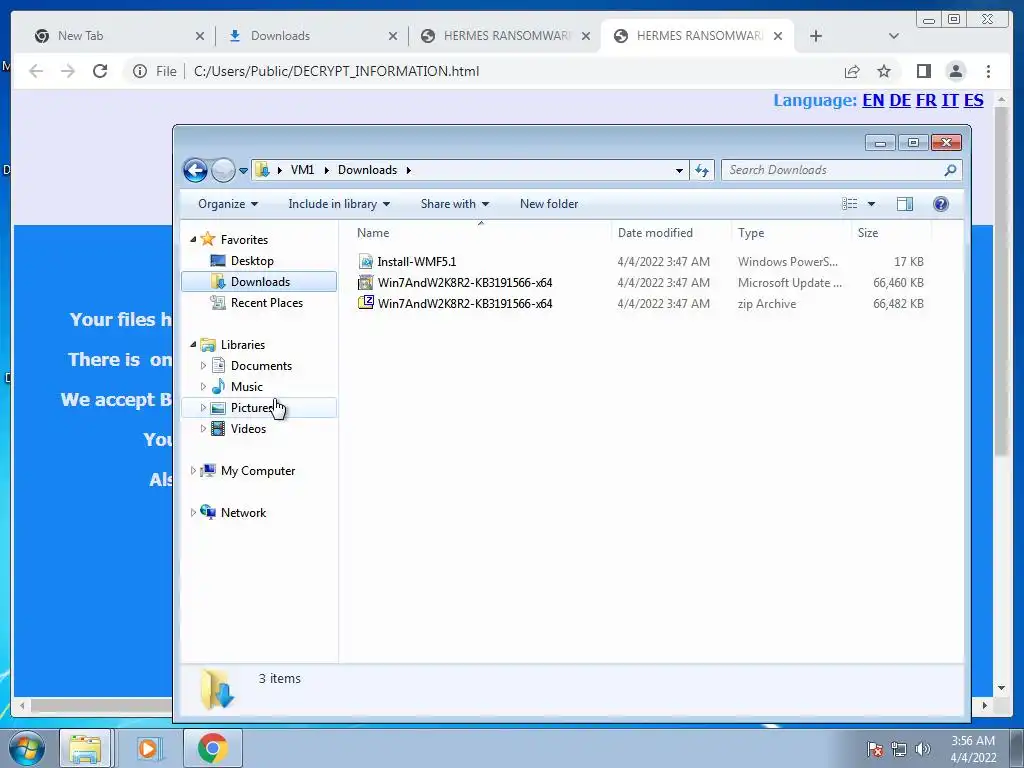
Task: Refresh the Downloads folder view
Action: (702, 170)
